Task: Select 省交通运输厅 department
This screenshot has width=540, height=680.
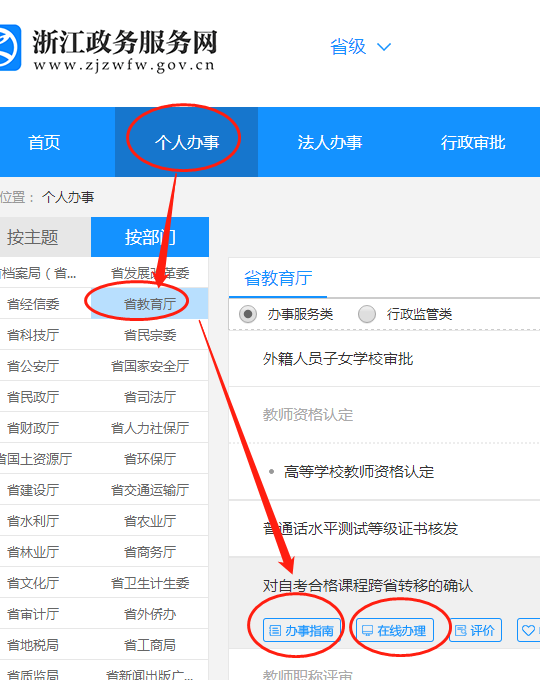Action: point(150,490)
